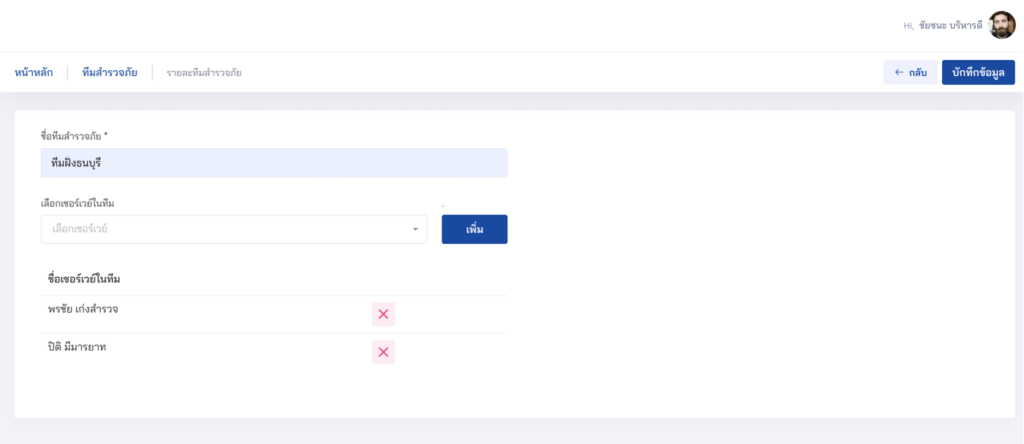Image resolution: width=1024 pixels, height=444 pixels.
Task: Remove ปิติ มีมารยาท with the red X
Action: pos(383,352)
